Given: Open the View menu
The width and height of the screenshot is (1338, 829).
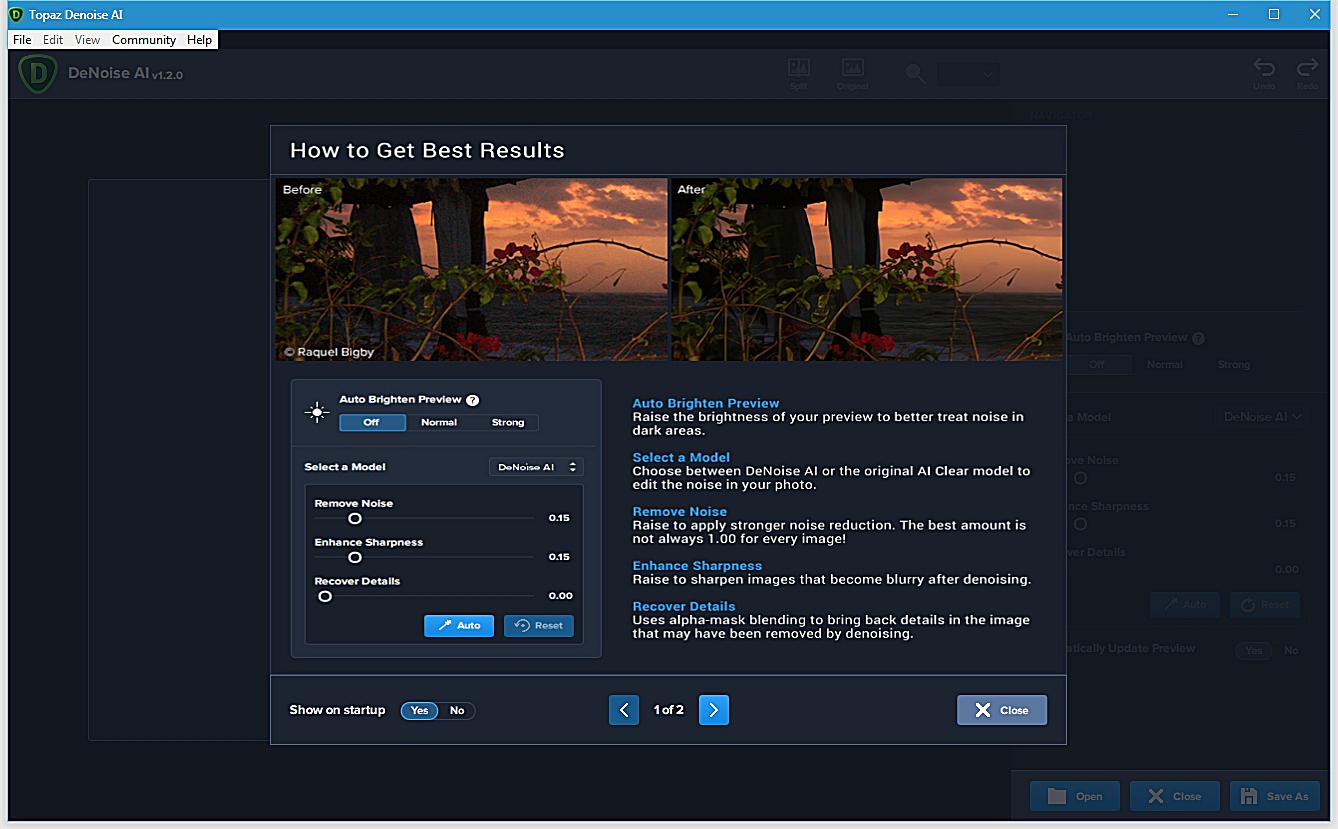Looking at the screenshot, I should click(88, 40).
